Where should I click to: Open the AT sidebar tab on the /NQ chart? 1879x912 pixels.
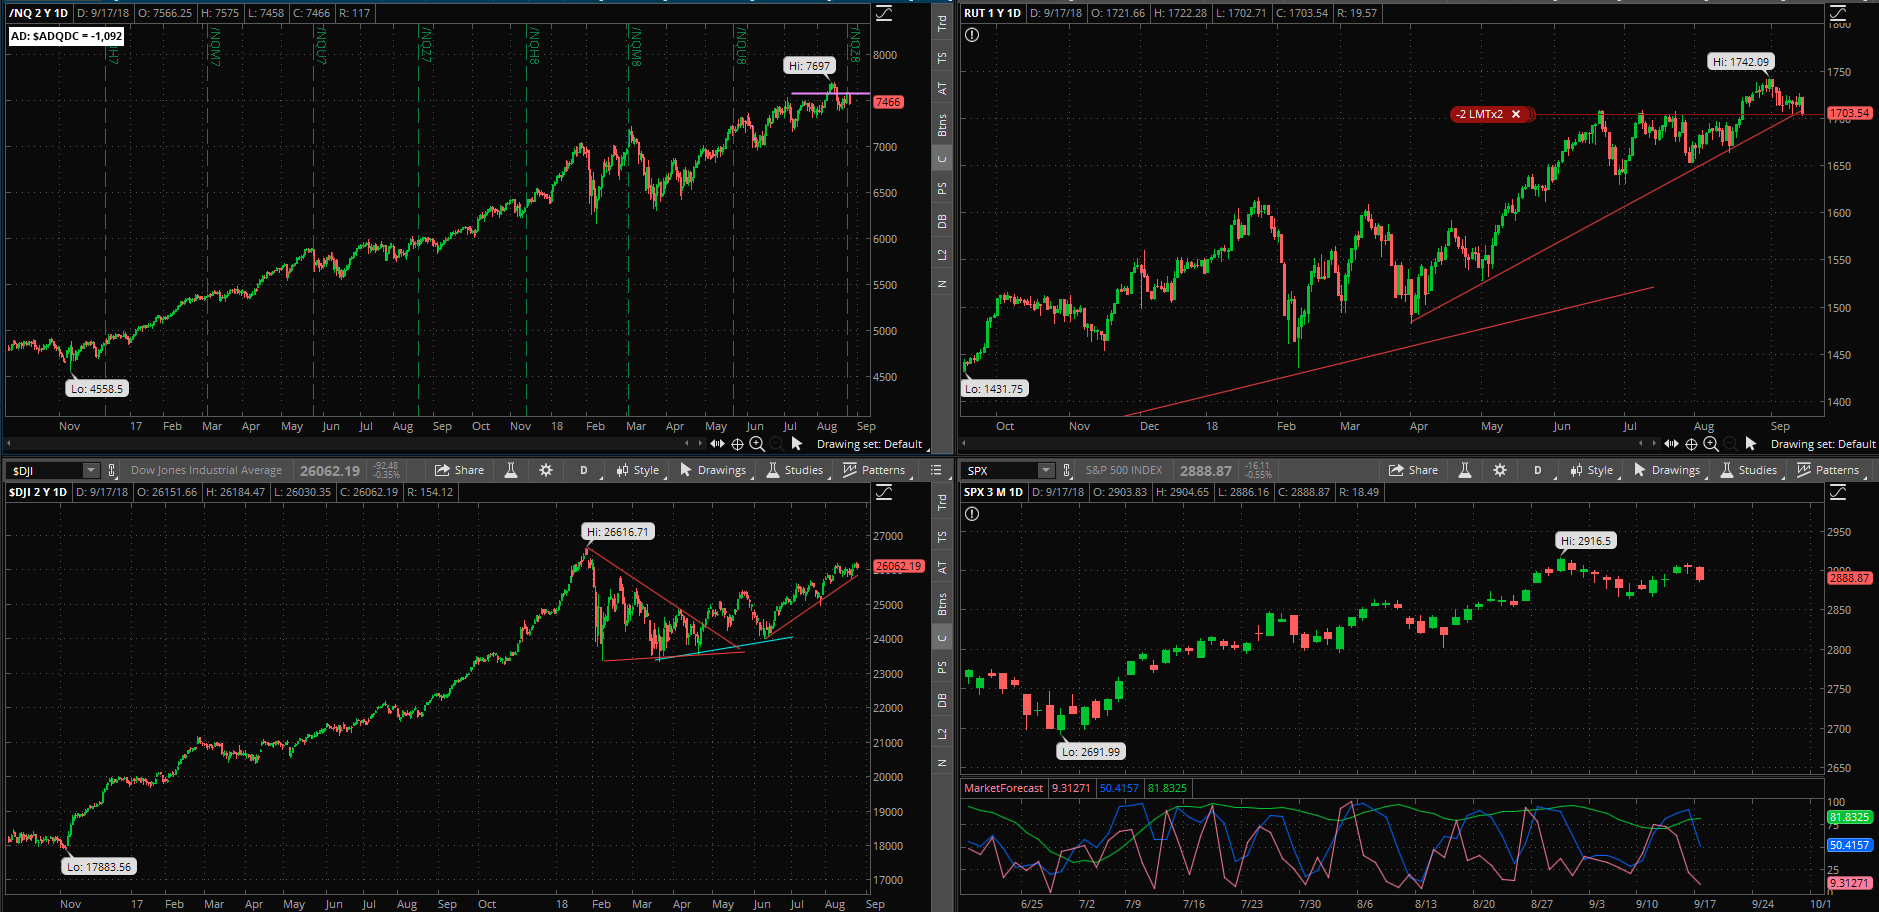point(942,88)
